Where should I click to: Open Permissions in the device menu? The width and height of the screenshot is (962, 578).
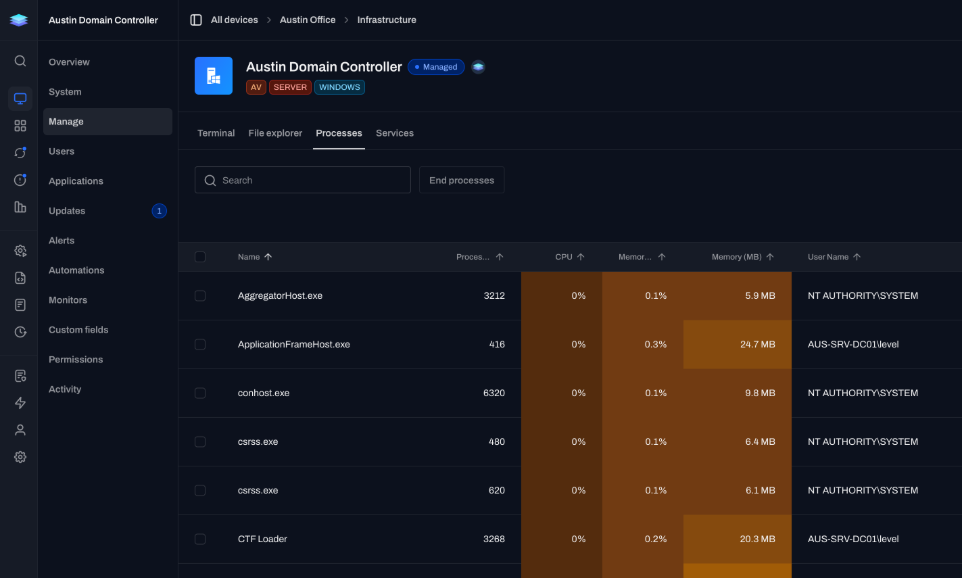pyautogui.click(x=107, y=360)
